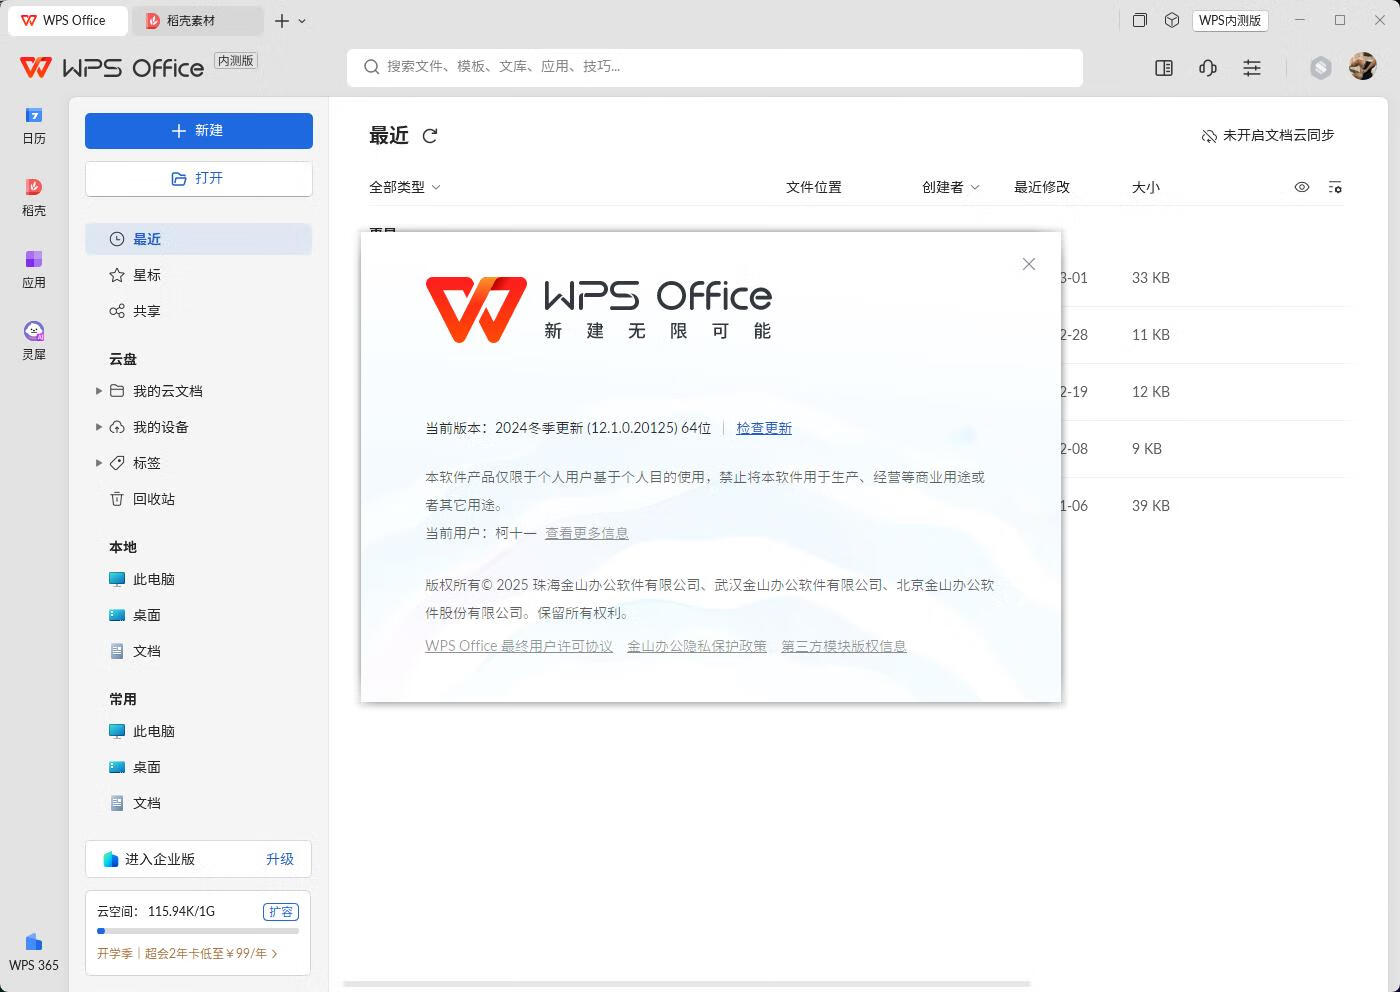
Task: Open the 应用 apps sidebar icon
Action: click(x=34, y=270)
